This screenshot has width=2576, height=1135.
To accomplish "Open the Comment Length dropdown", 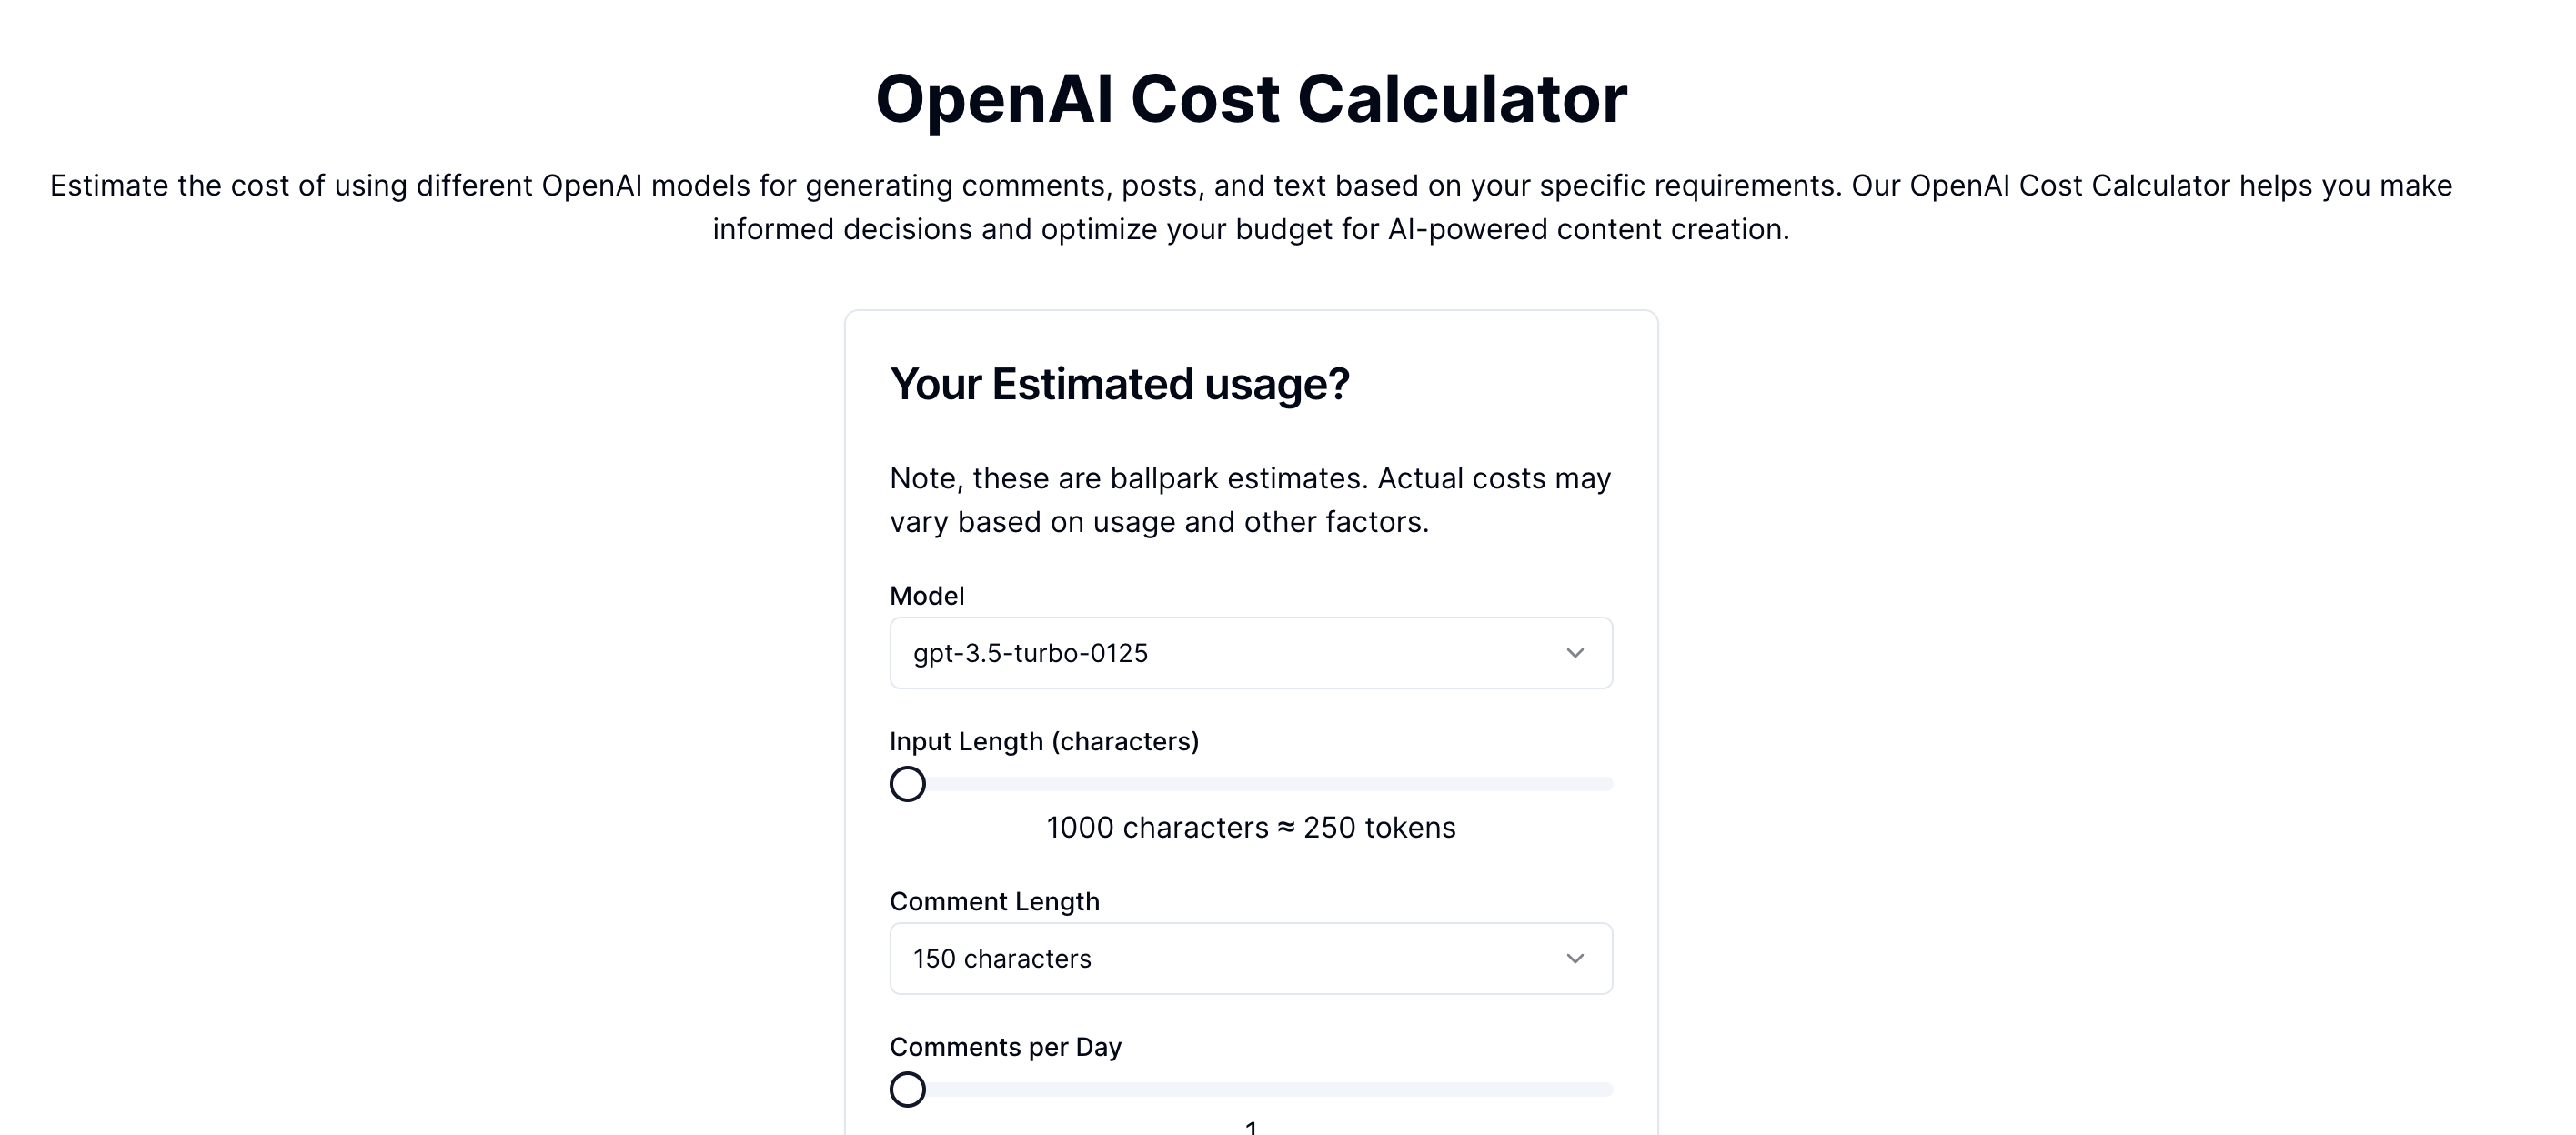I will [x=1250, y=958].
